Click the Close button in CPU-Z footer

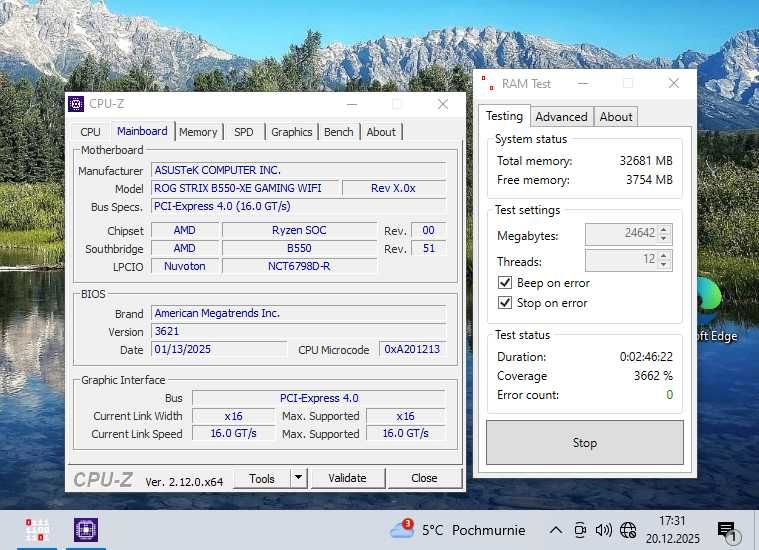tap(424, 478)
